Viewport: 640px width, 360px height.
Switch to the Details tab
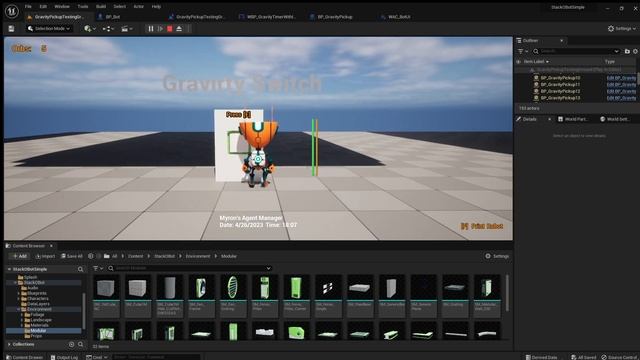[x=529, y=119]
